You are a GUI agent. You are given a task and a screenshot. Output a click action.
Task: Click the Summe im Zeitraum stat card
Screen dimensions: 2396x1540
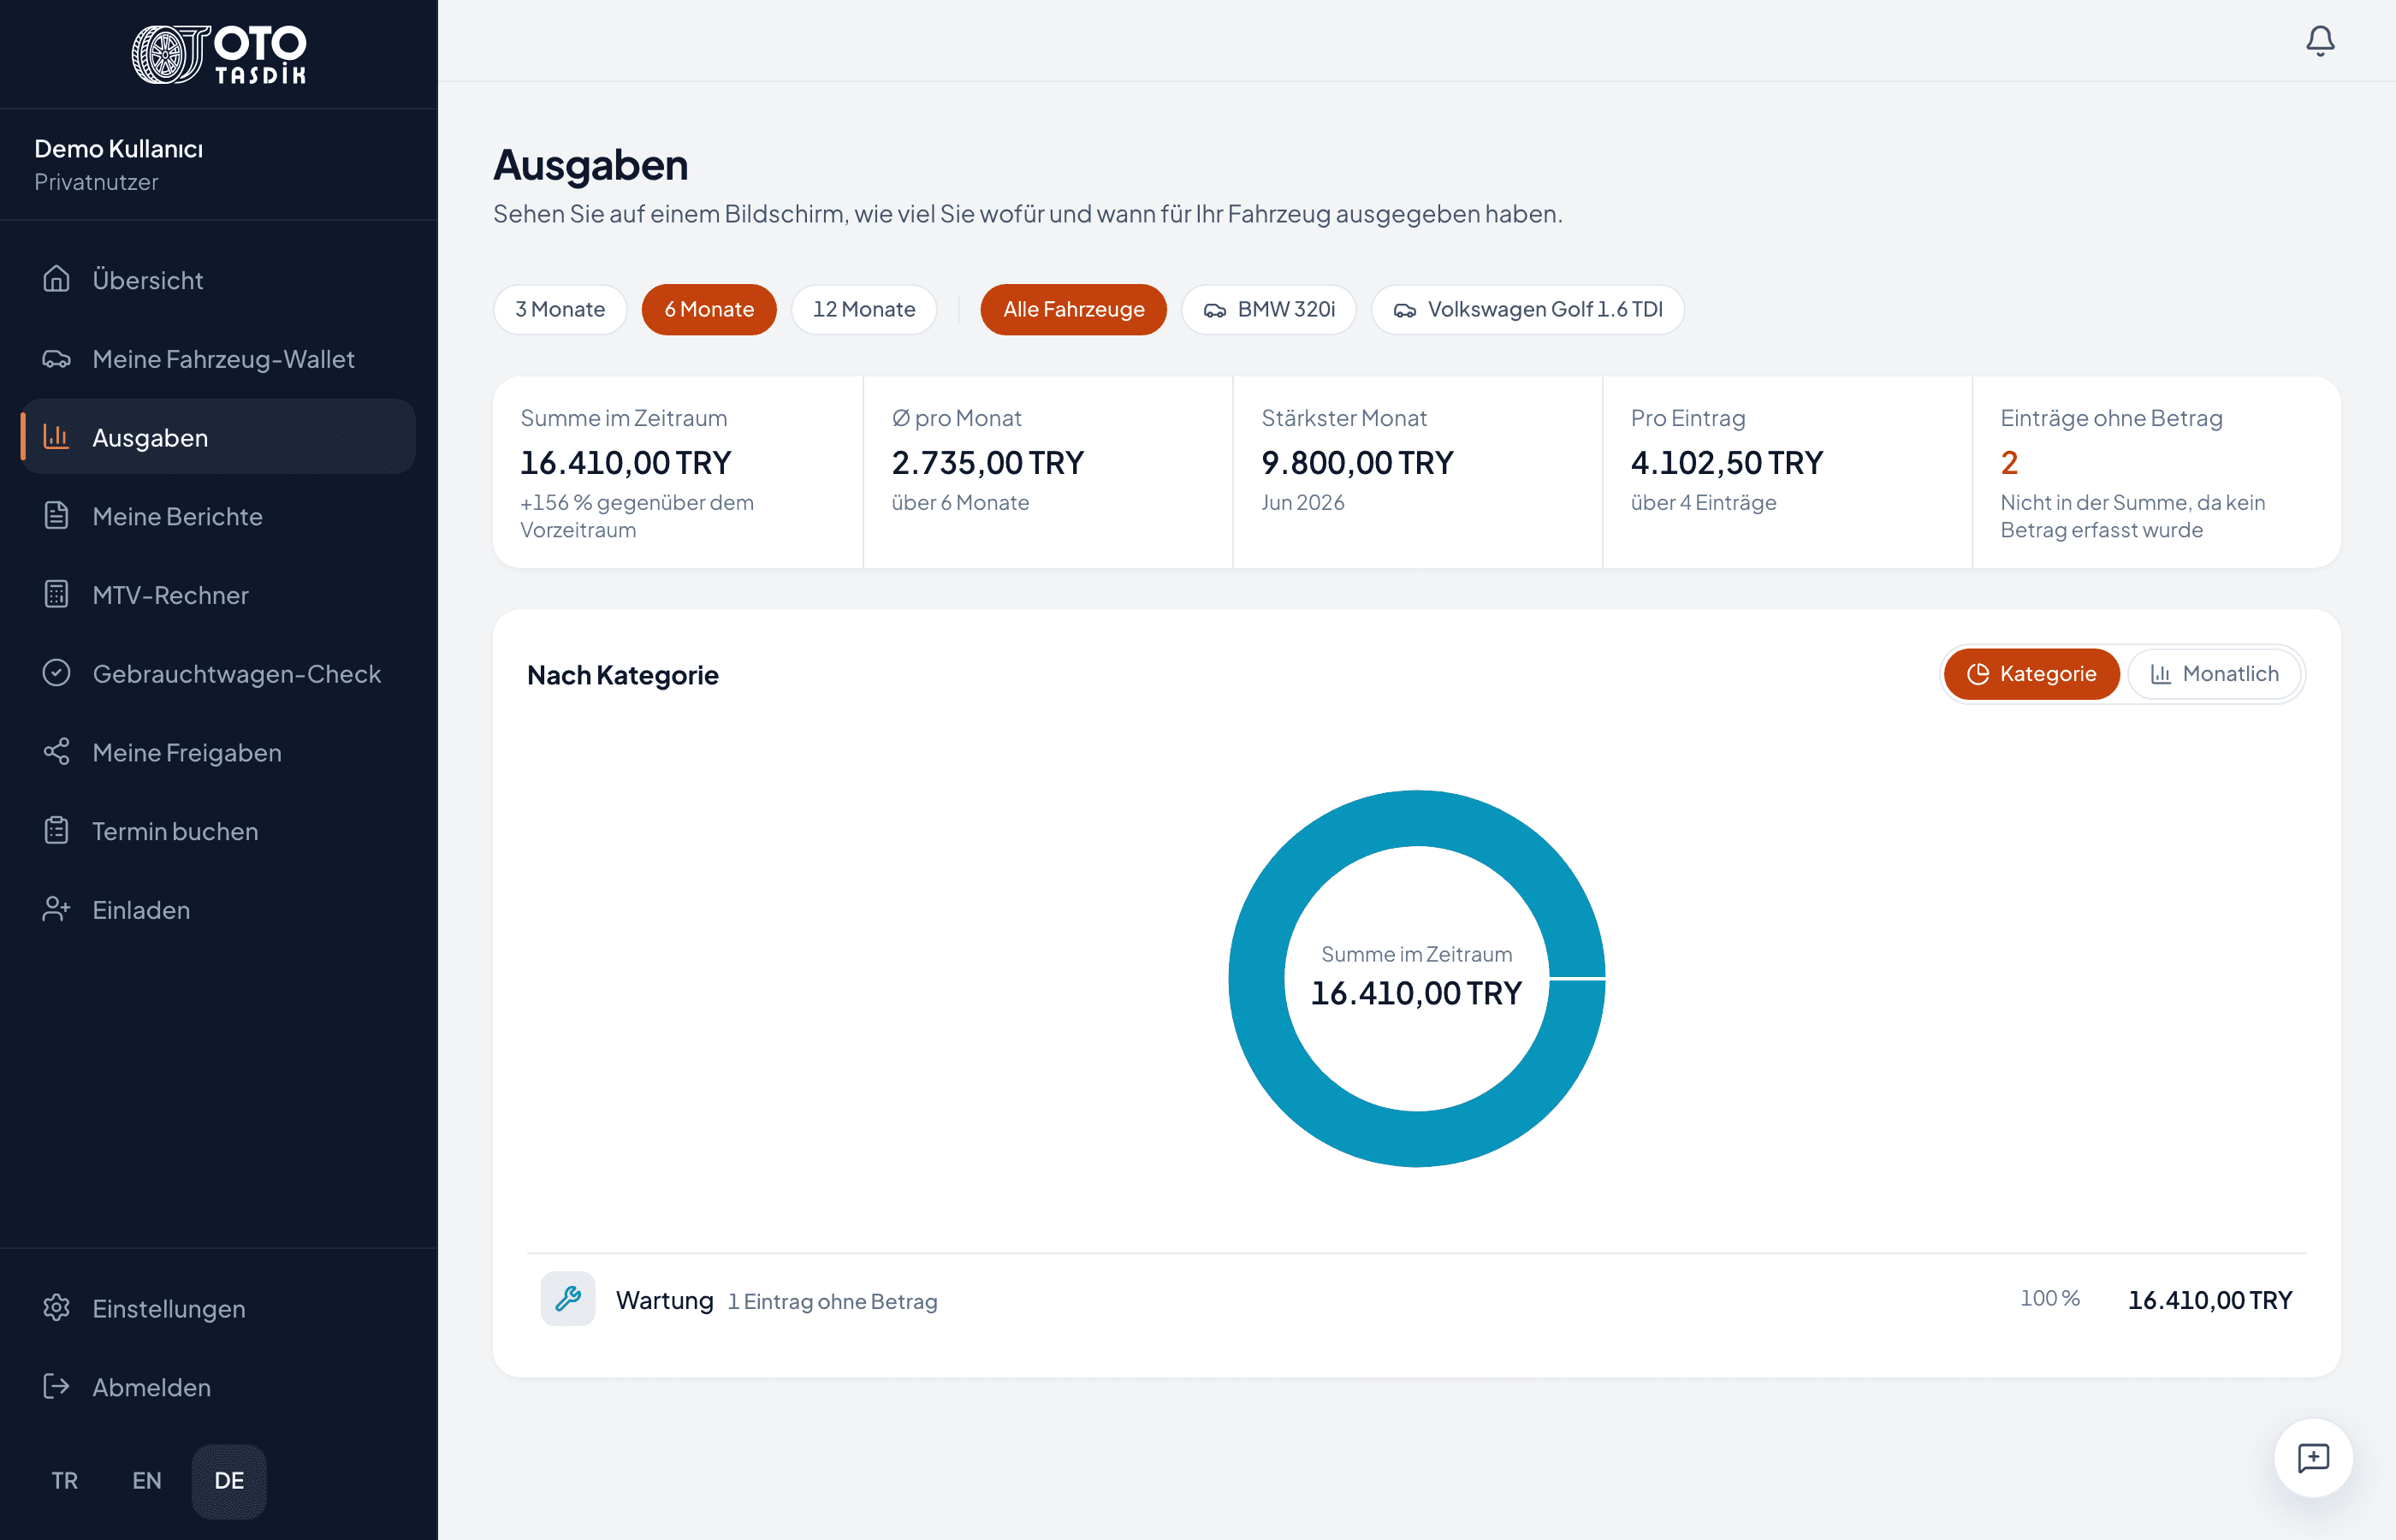pos(678,472)
